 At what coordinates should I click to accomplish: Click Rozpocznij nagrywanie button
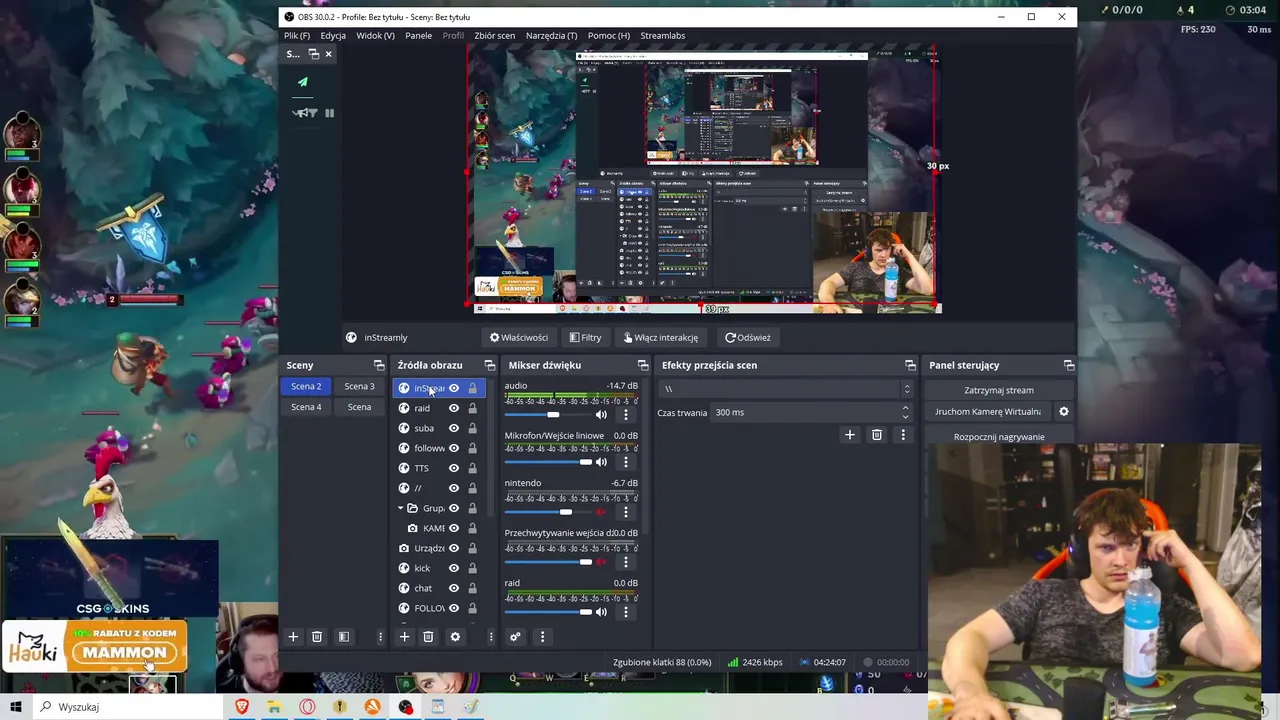click(x=999, y=437)
